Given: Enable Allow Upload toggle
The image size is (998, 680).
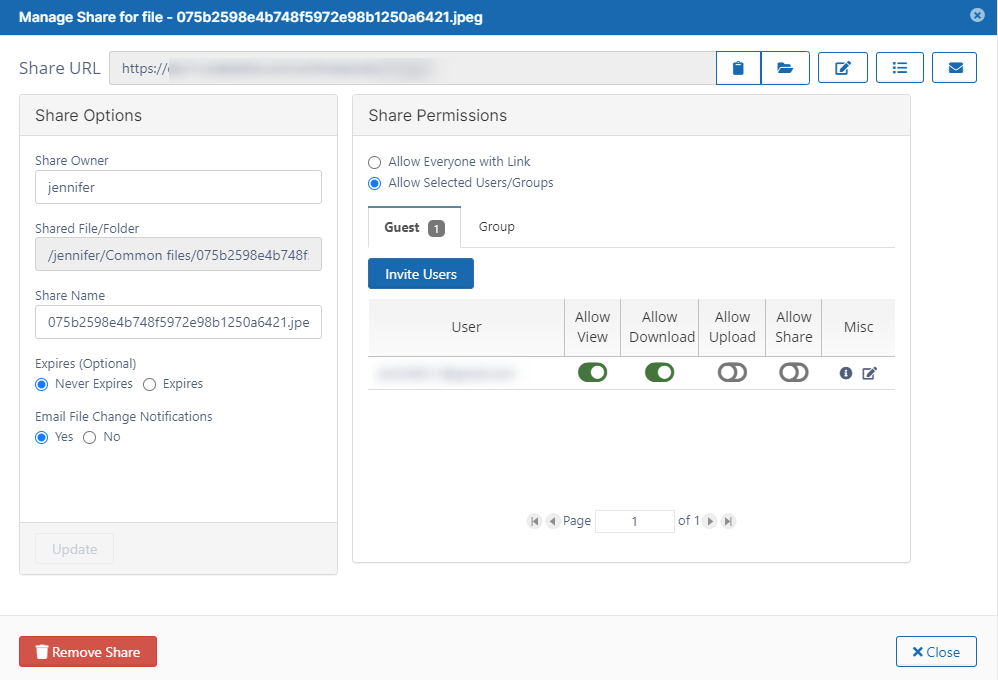Looking at the screenshot, I should 732,373.
